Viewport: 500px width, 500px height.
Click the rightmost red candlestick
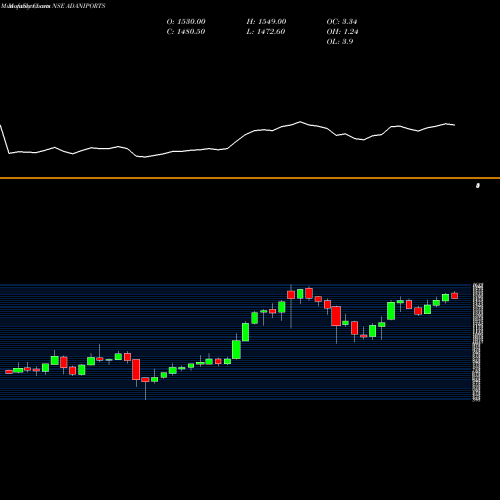click(455, 295)
